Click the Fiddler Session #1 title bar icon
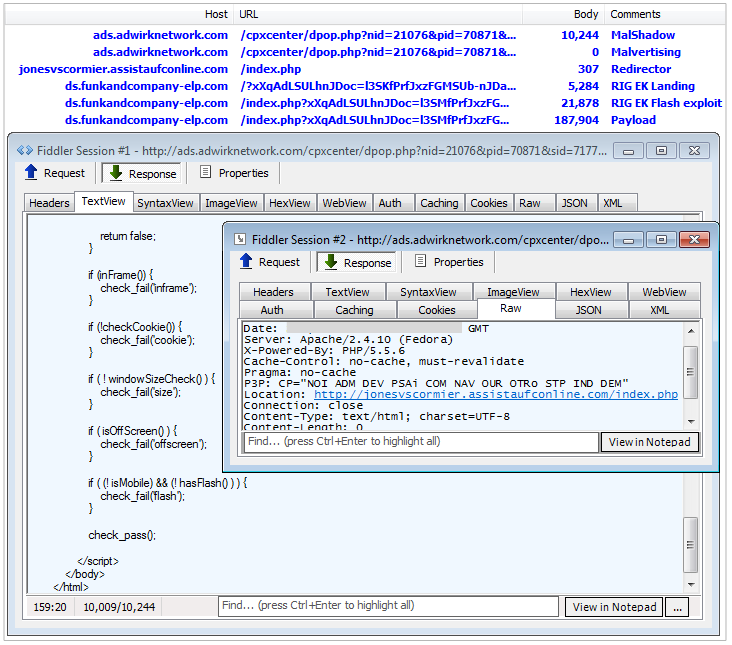Screen dimensions: 732x645 [x=25, y=150]
